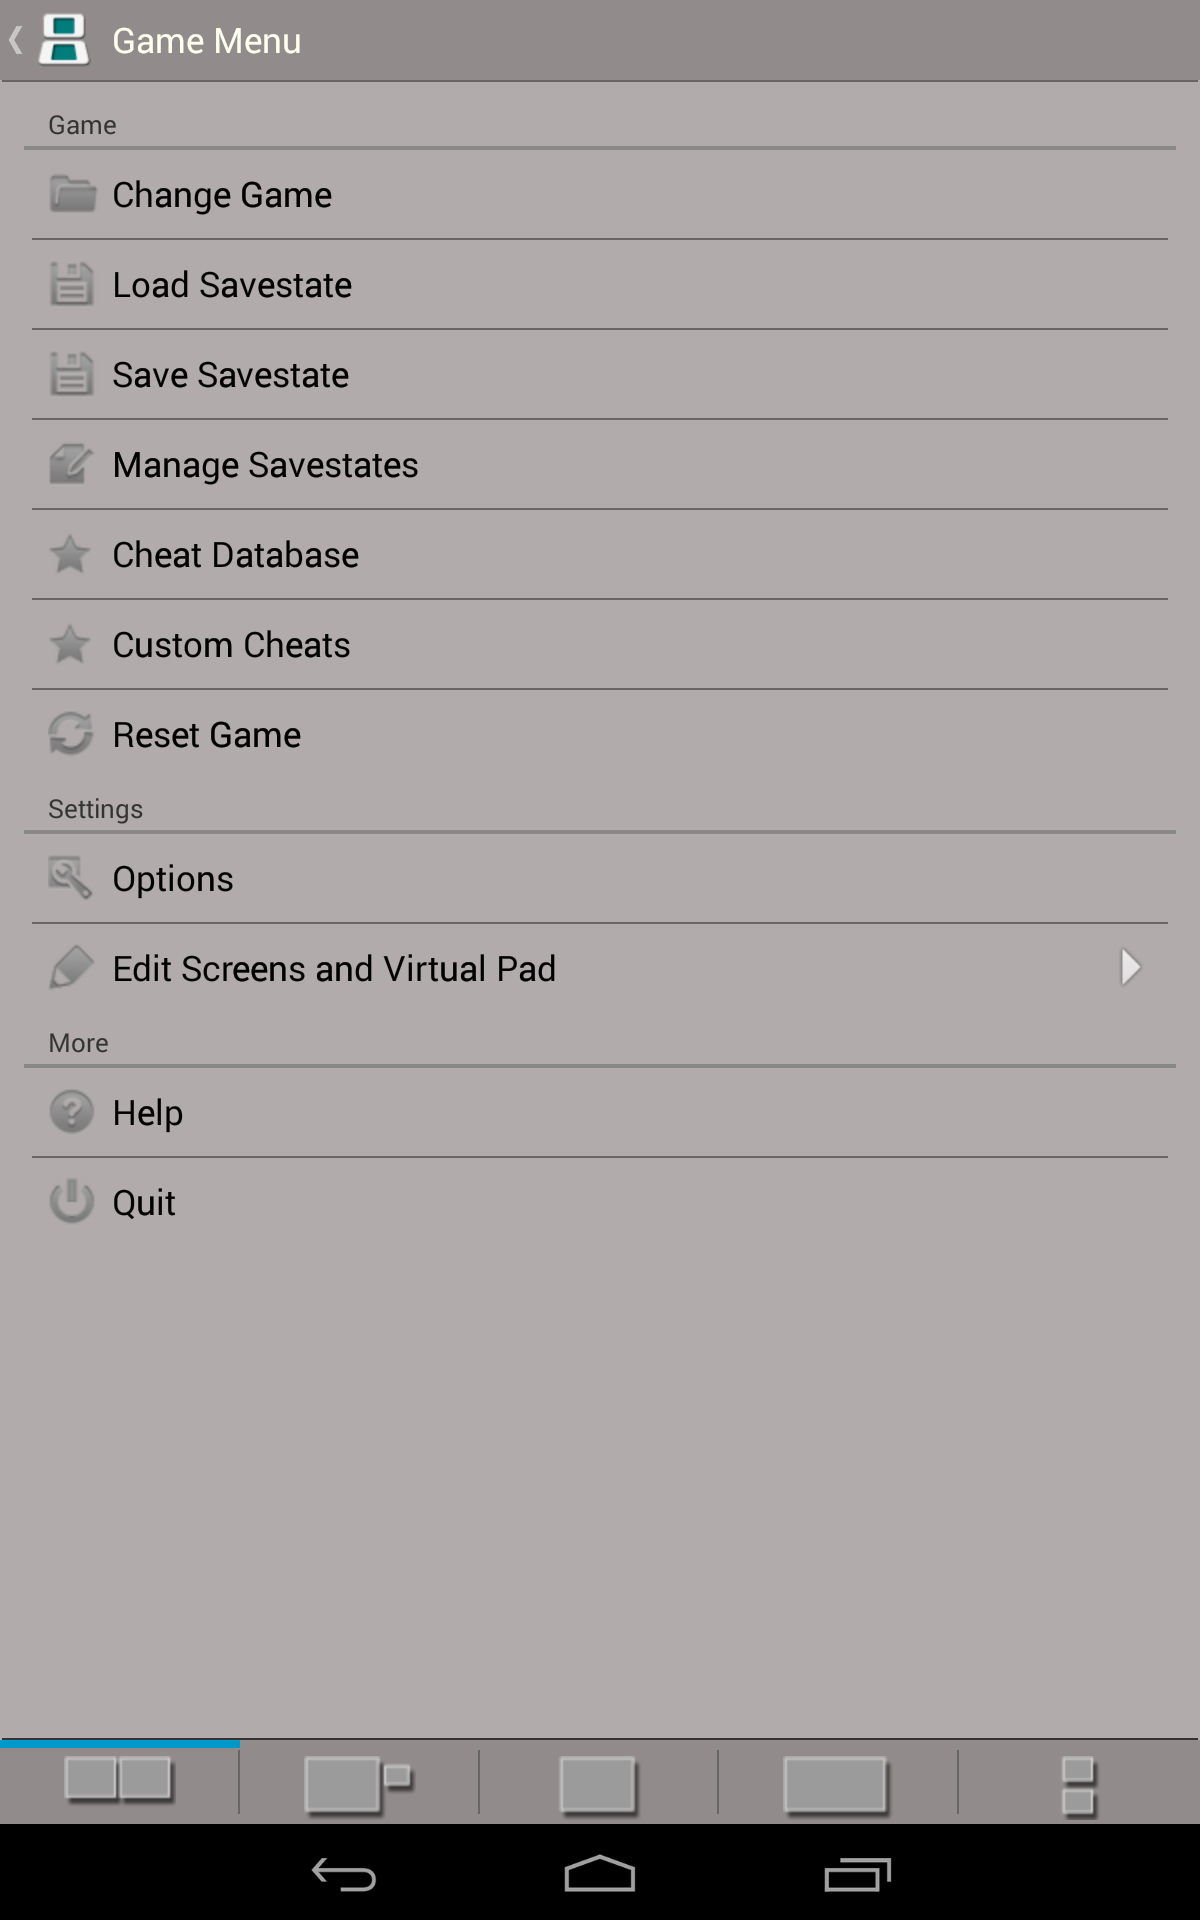Image resolution: width=1200 pixels, height=1920 pixels.
Task: Choose Load Savestate
Action: coord(232,285)
